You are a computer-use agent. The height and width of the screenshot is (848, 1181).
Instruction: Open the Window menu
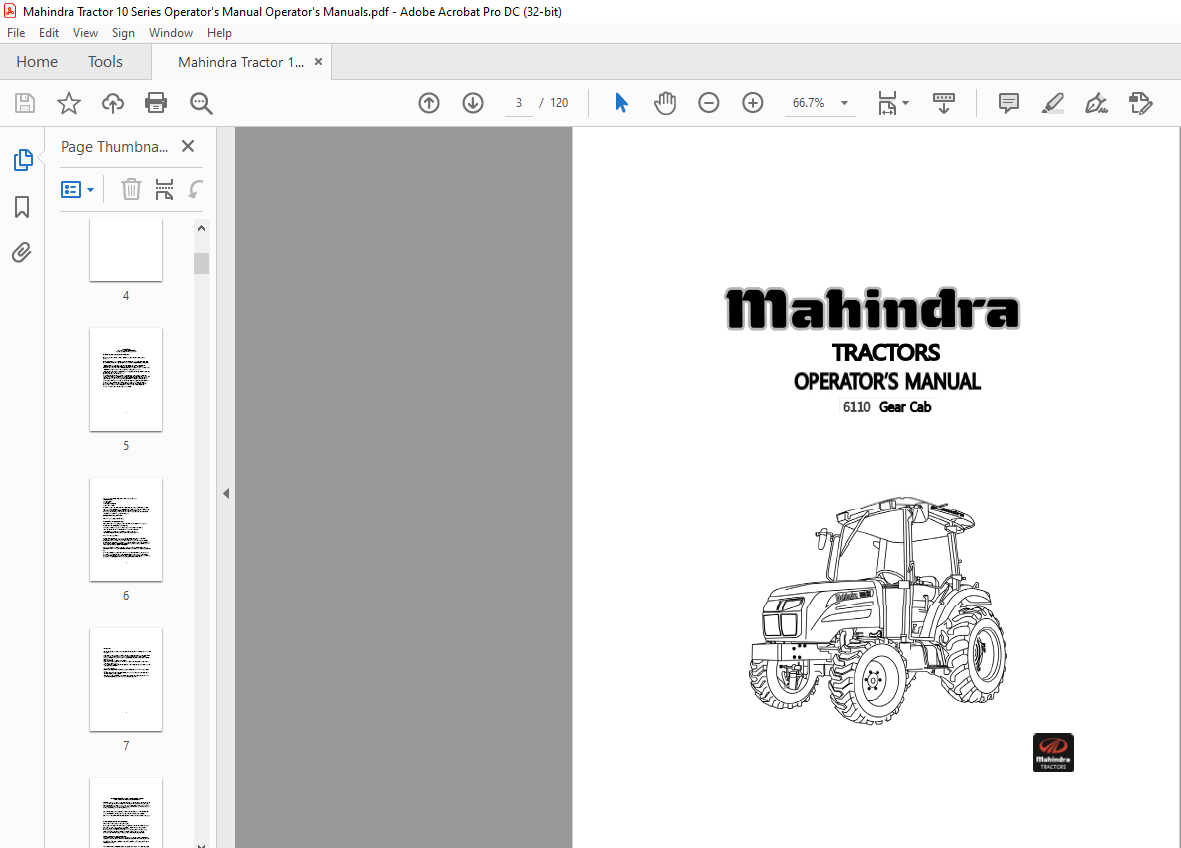coord(171,33)
